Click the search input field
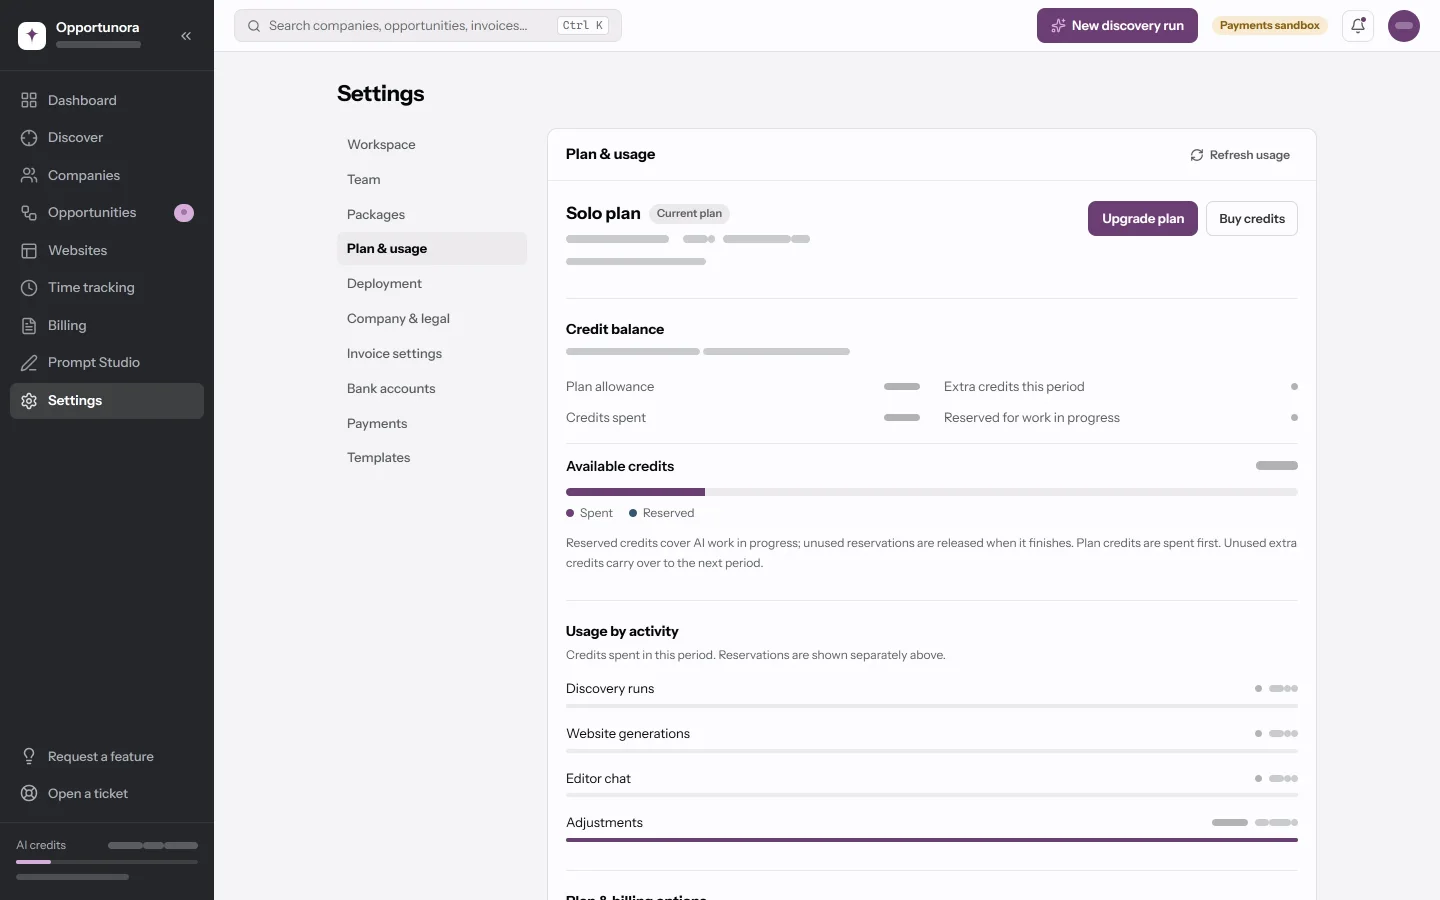This screenshot has height=900, width=1440. [x=428, y=26]
